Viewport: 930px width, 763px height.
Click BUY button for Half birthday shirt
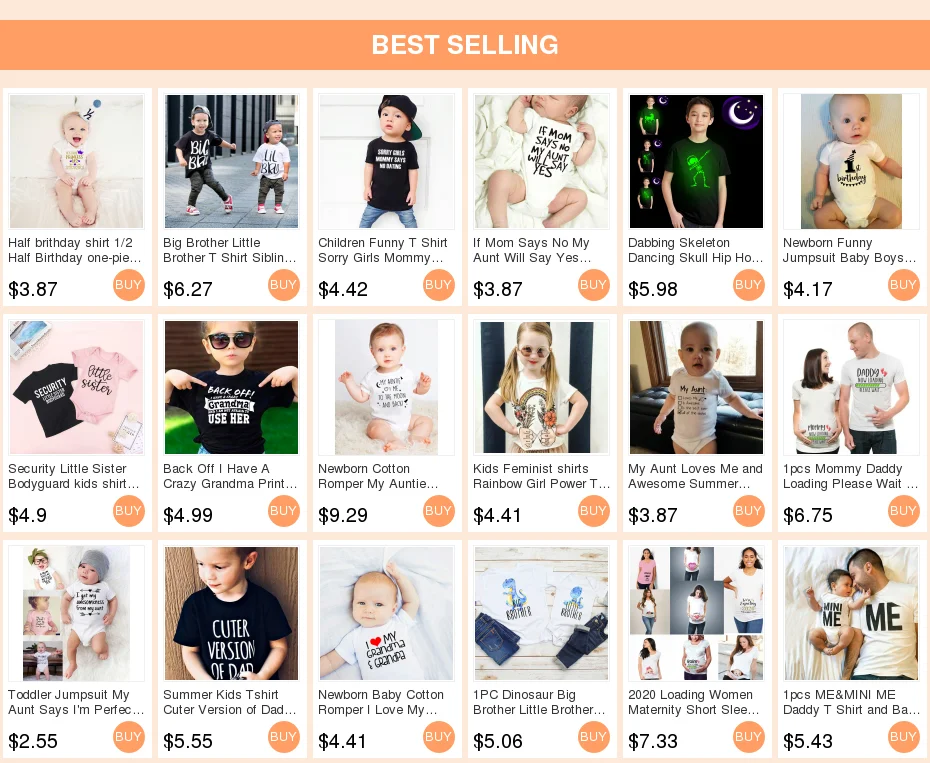click(x=128, y=285)
